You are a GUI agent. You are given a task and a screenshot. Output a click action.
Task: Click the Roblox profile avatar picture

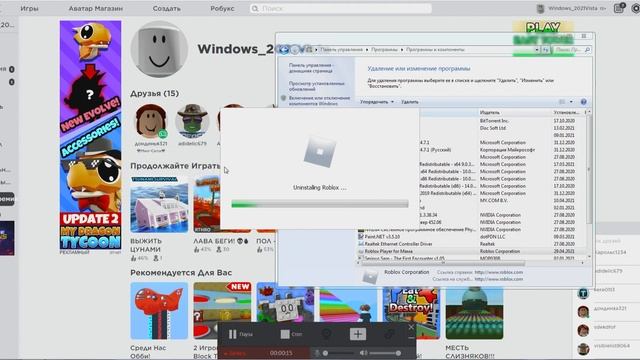click(159, 49)
